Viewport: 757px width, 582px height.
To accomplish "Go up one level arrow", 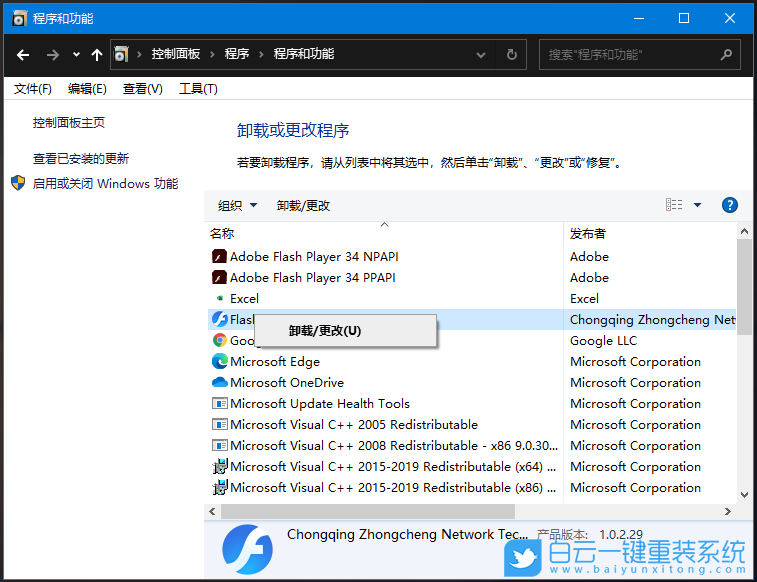I will (97, 55).
